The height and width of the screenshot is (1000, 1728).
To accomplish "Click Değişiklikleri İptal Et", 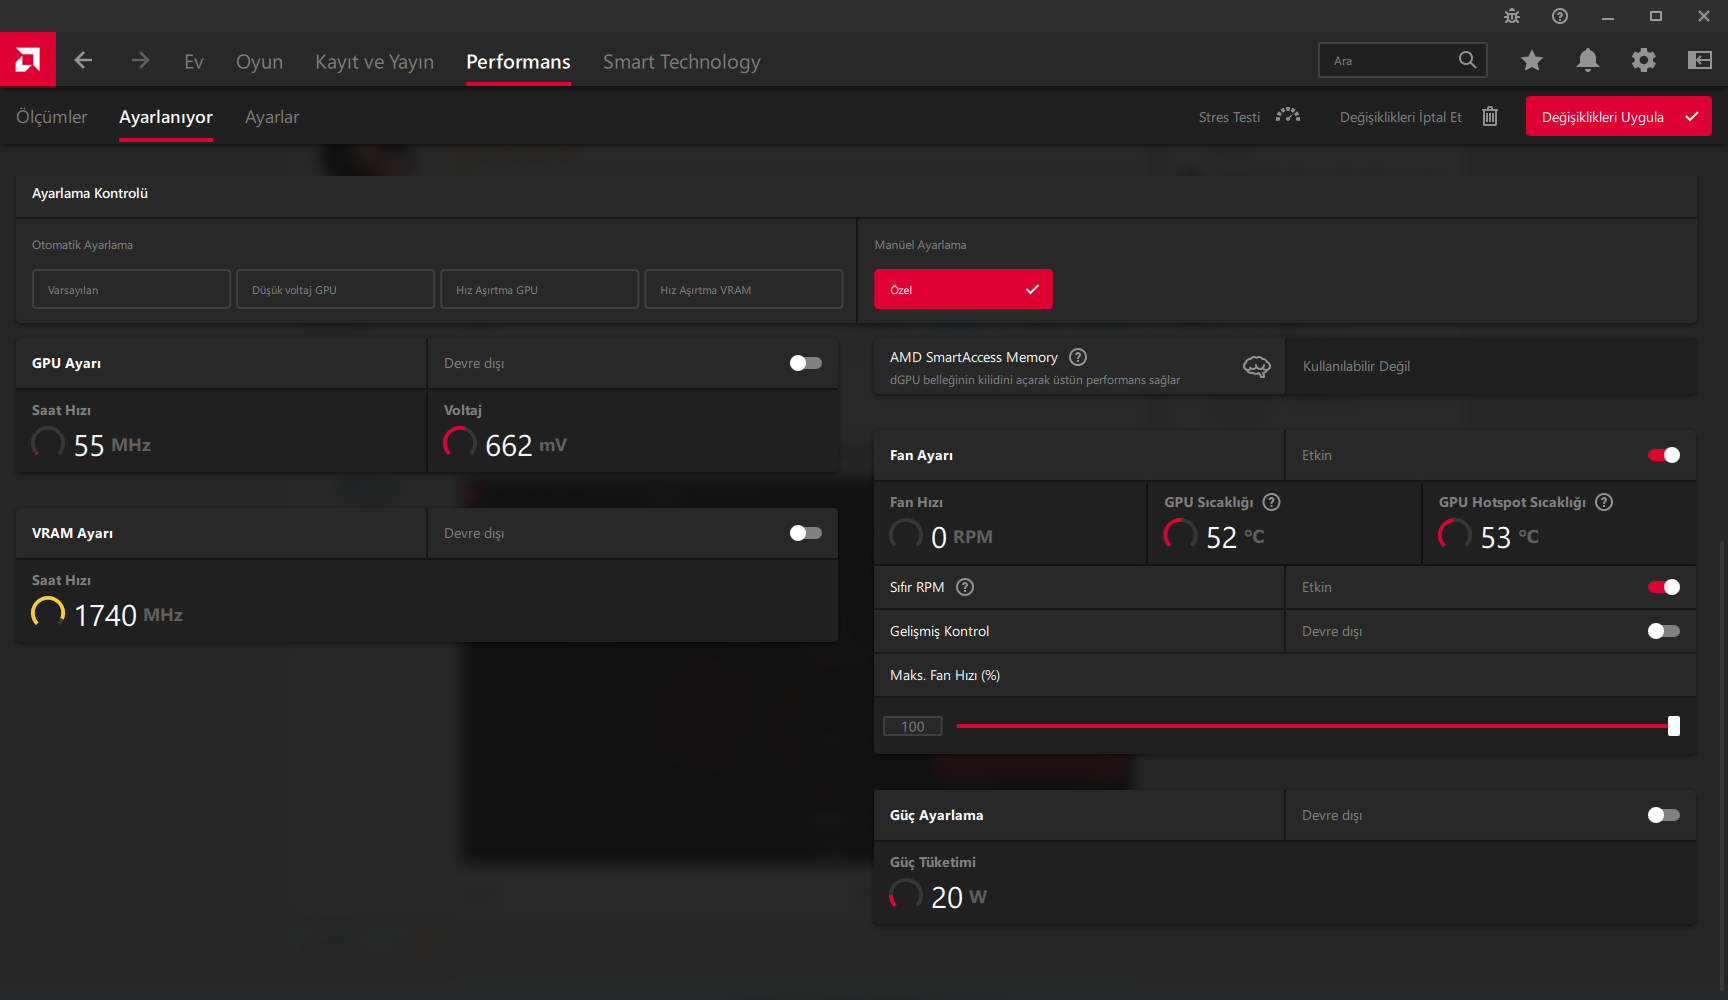I will (x=1401, y=117).
